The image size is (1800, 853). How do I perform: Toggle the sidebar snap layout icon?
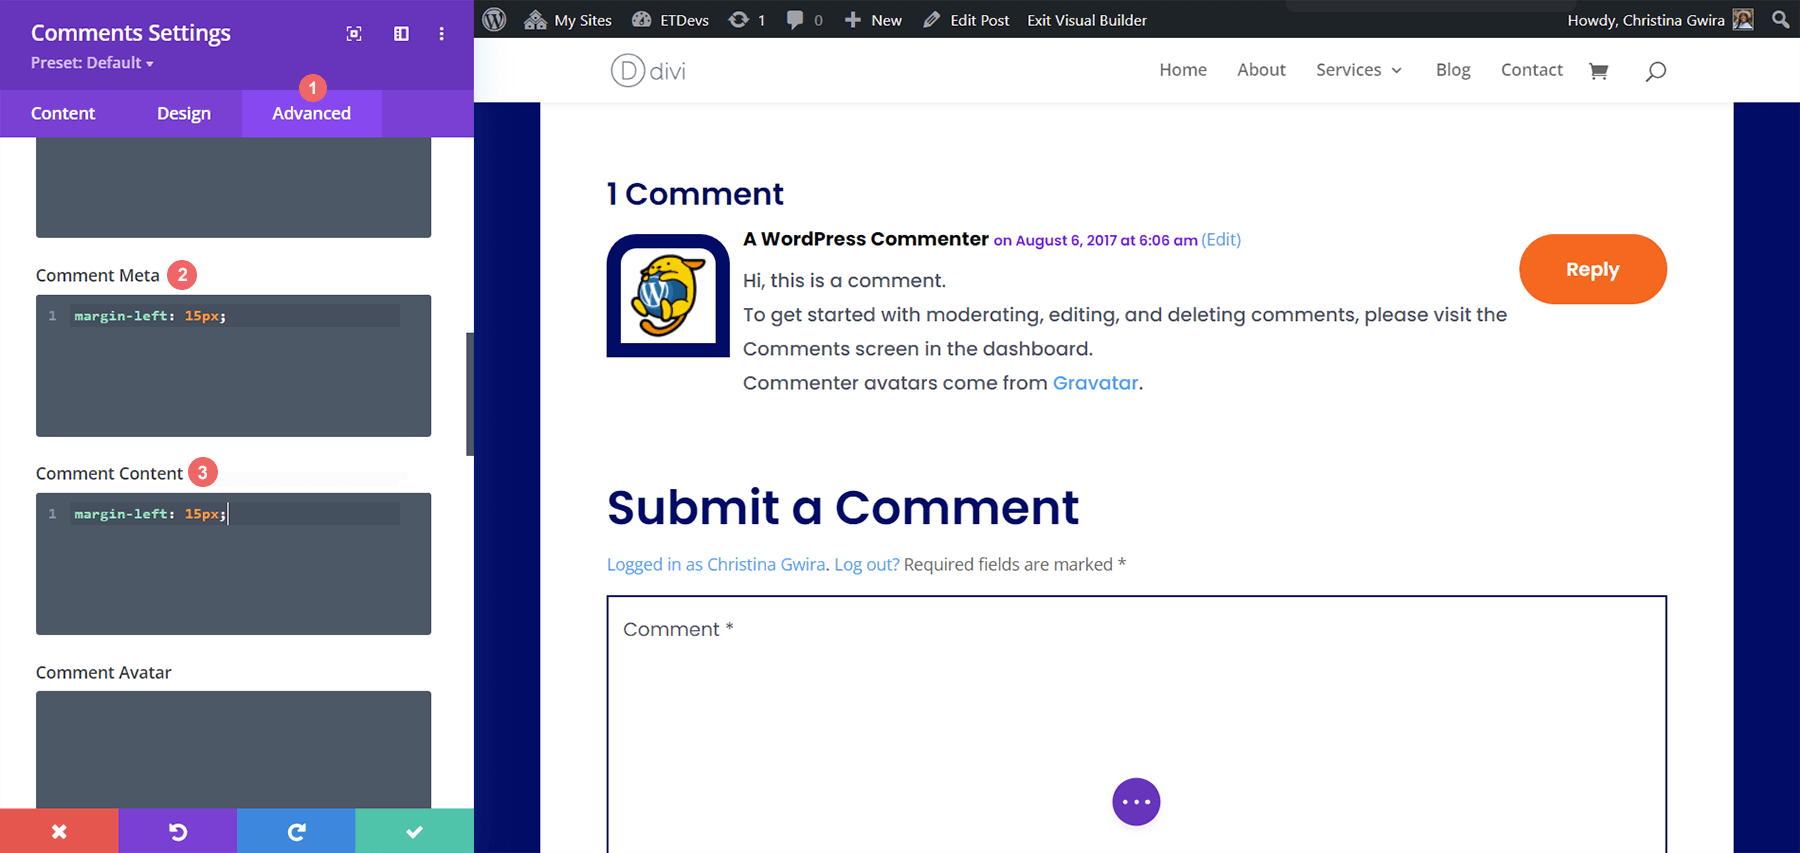coord(401,34)
